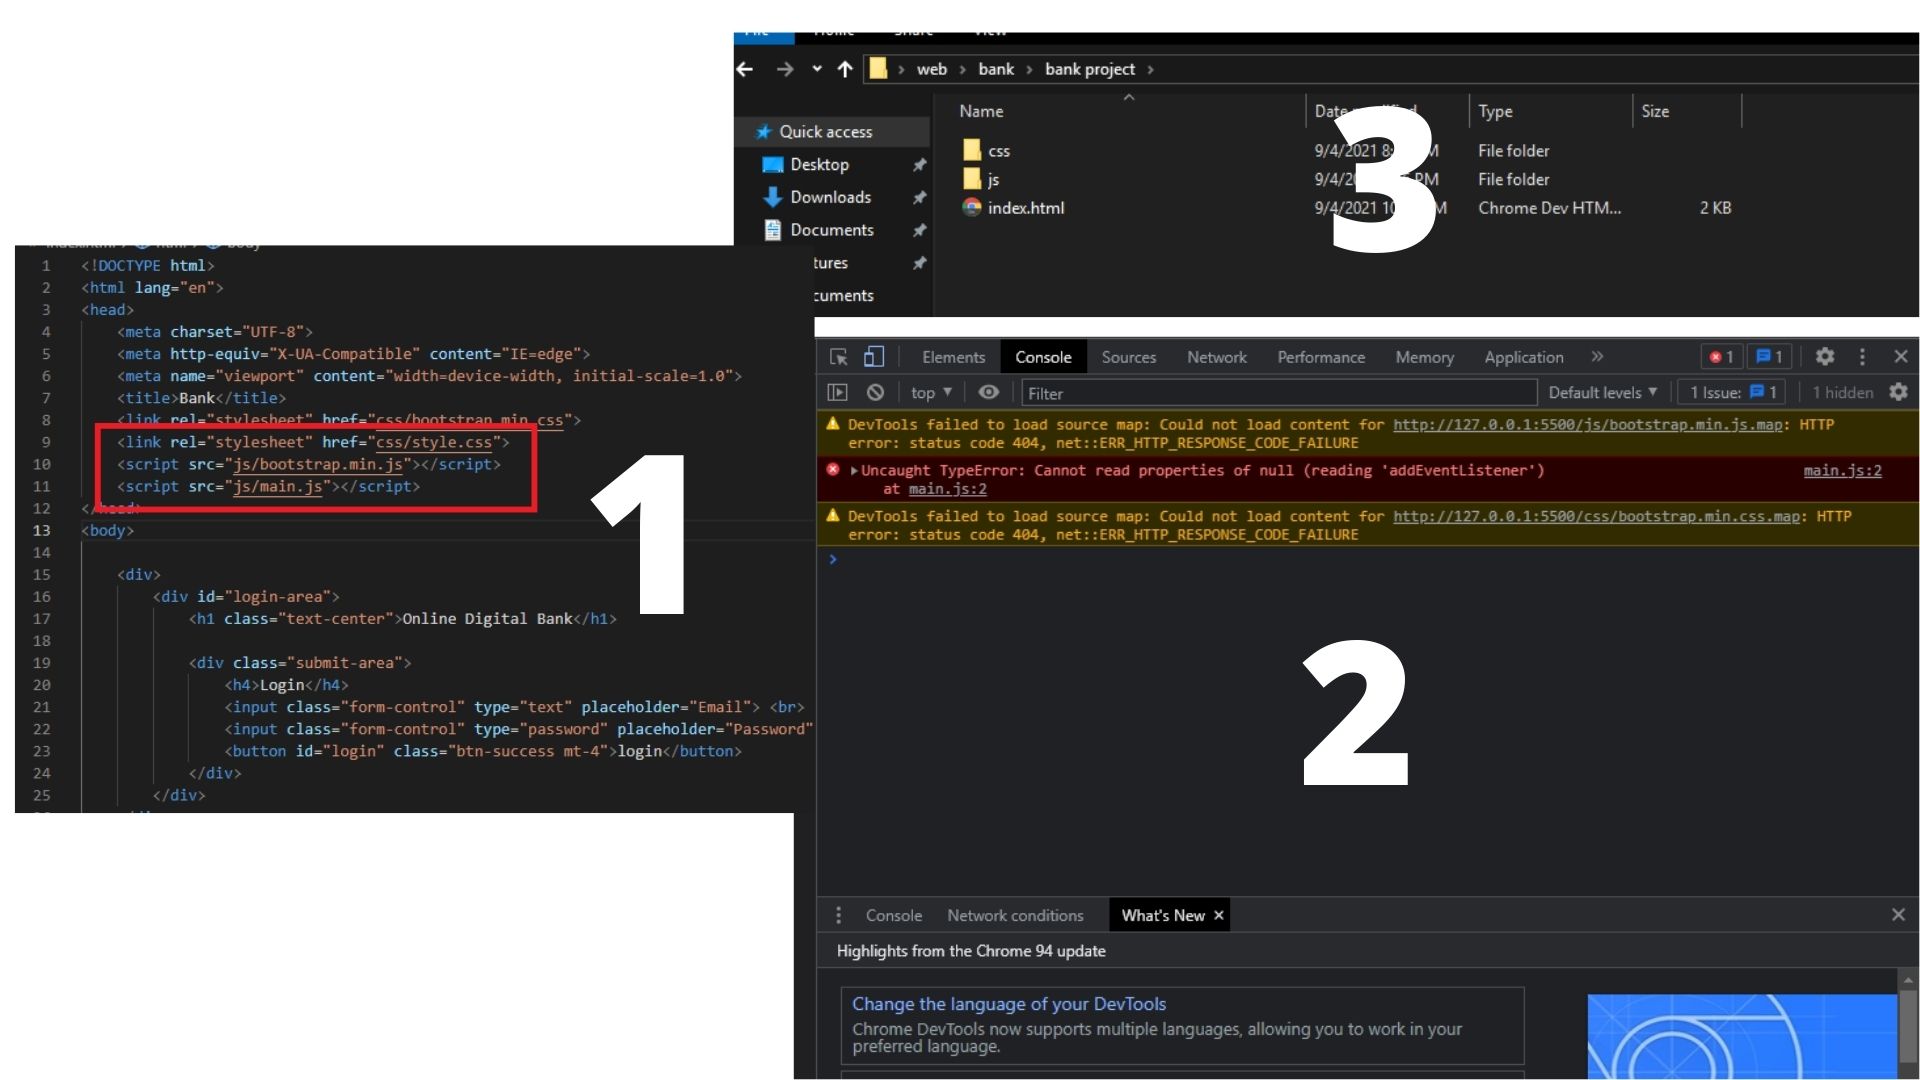Open the three-dot customize DevTools menu
Image resolution: width=1920 pixels, height=1080 pixels.
tap(1862, 357)
